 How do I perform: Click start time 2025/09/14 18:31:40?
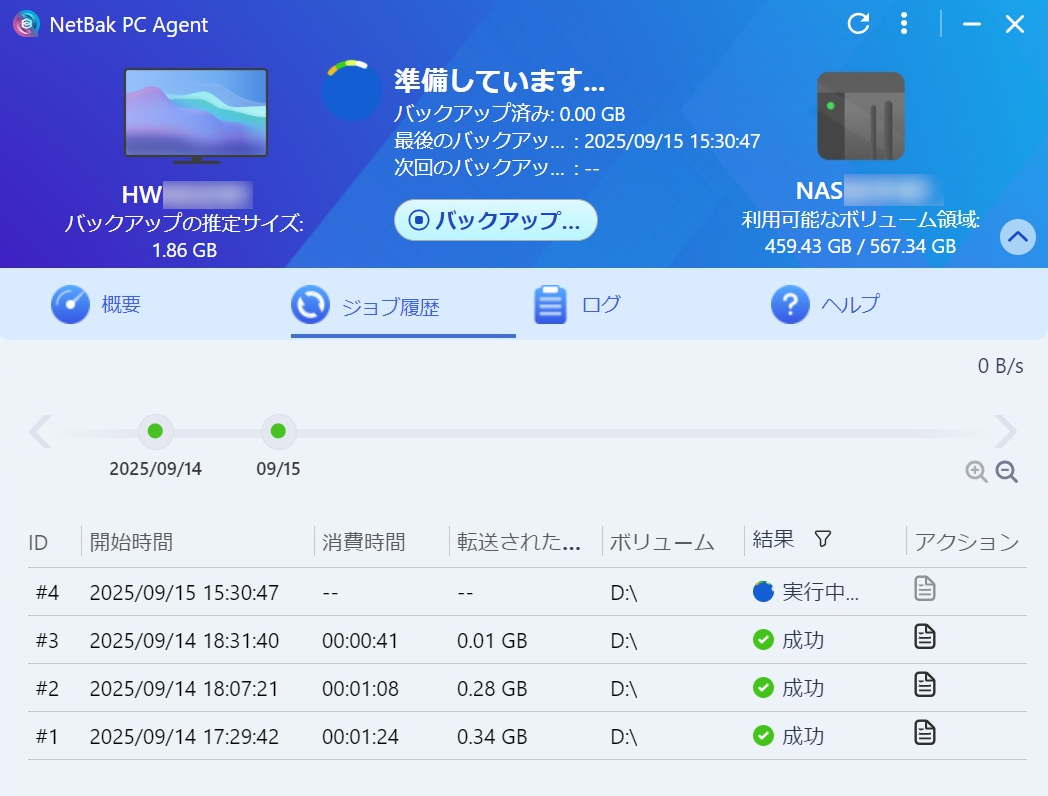pyautogui.click(x=184, y=640)
